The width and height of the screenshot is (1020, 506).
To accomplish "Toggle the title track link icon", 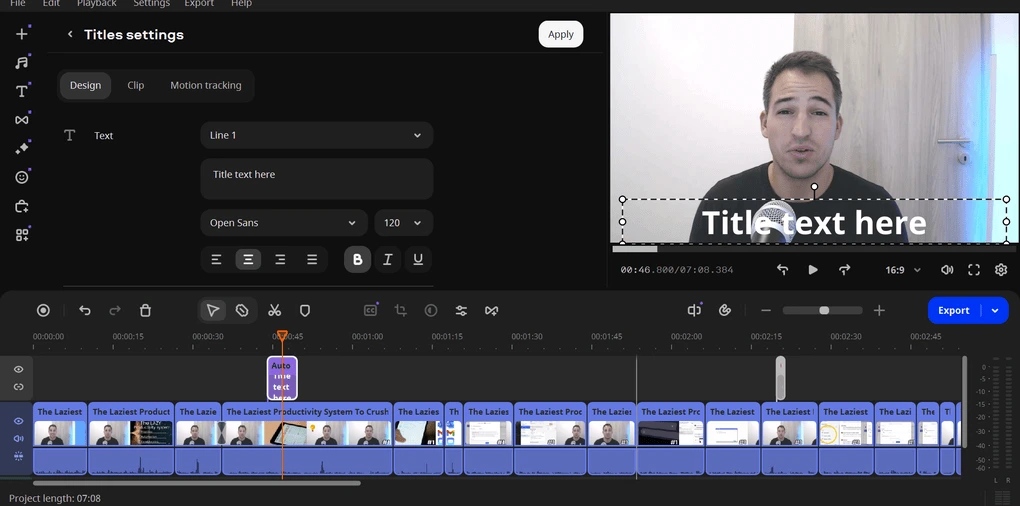I will (18, 387).
